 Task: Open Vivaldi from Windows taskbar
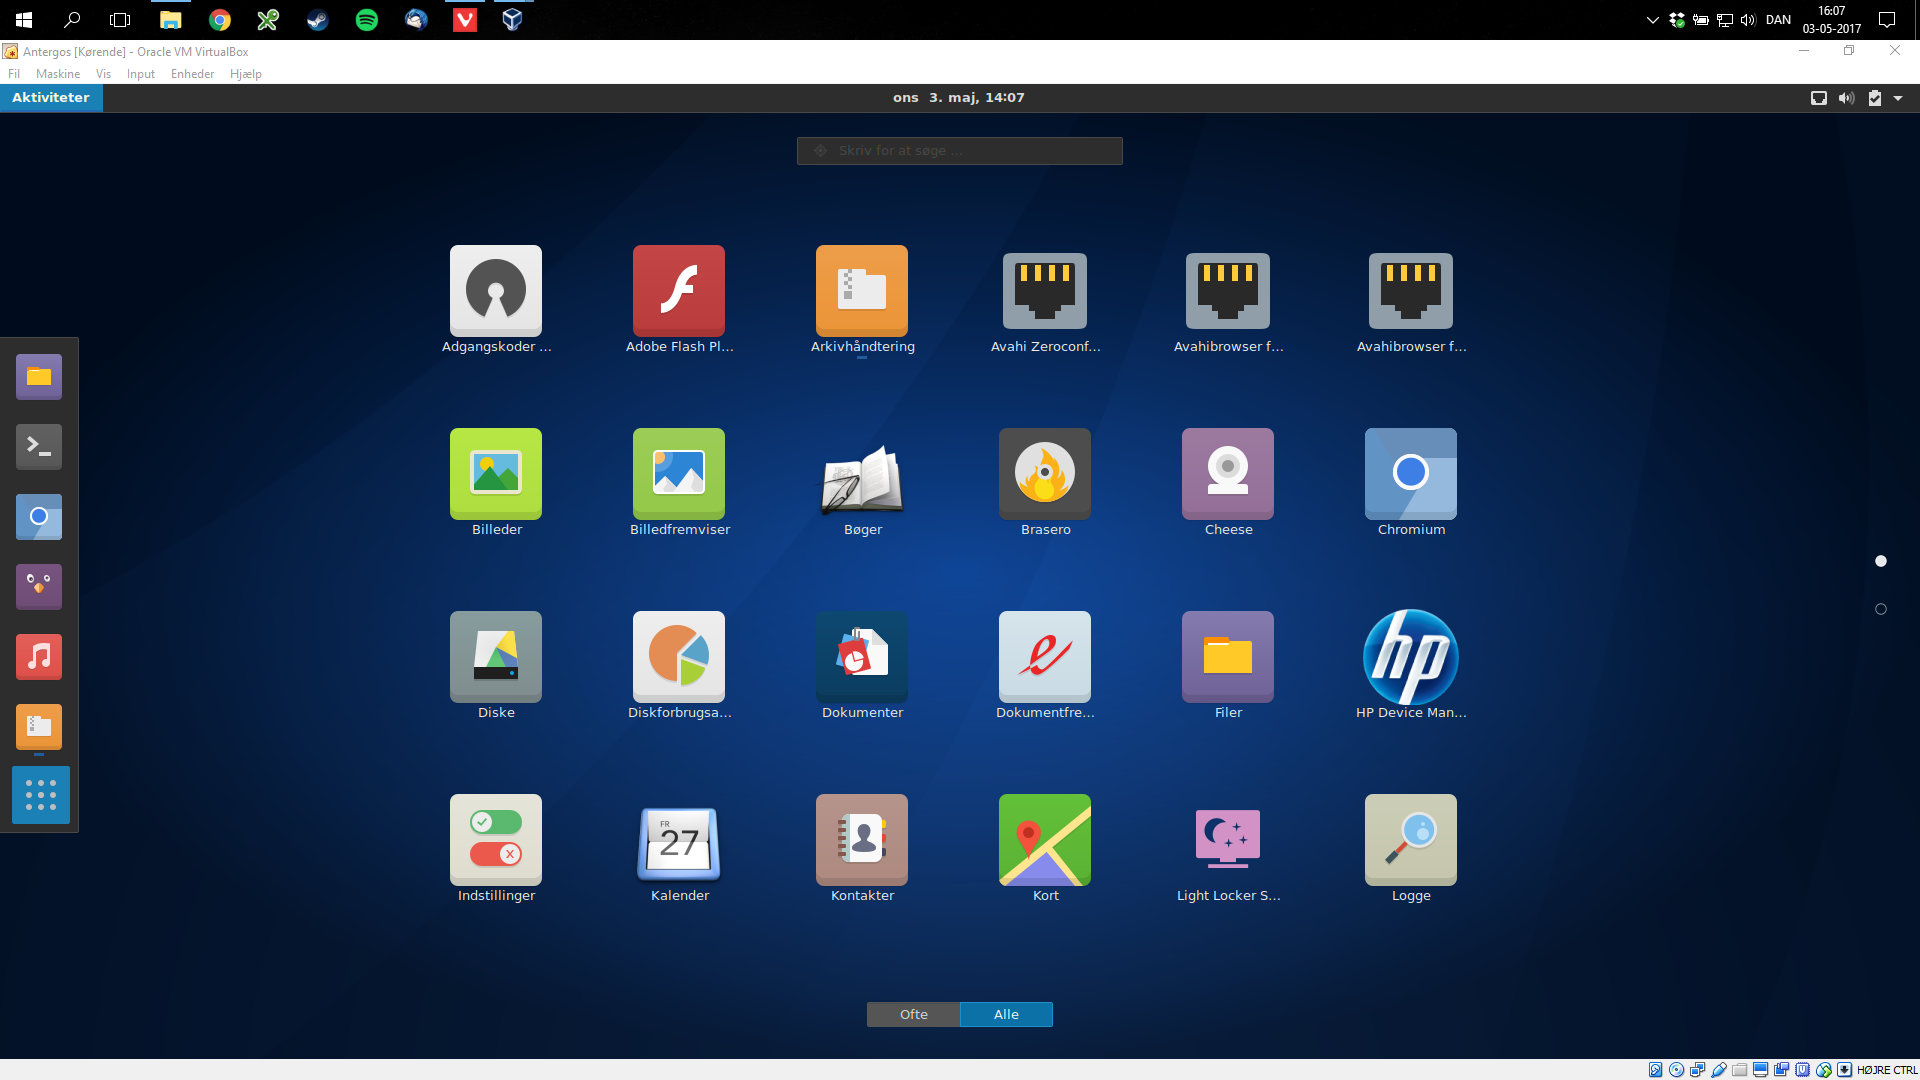click(x=465, y=20)
